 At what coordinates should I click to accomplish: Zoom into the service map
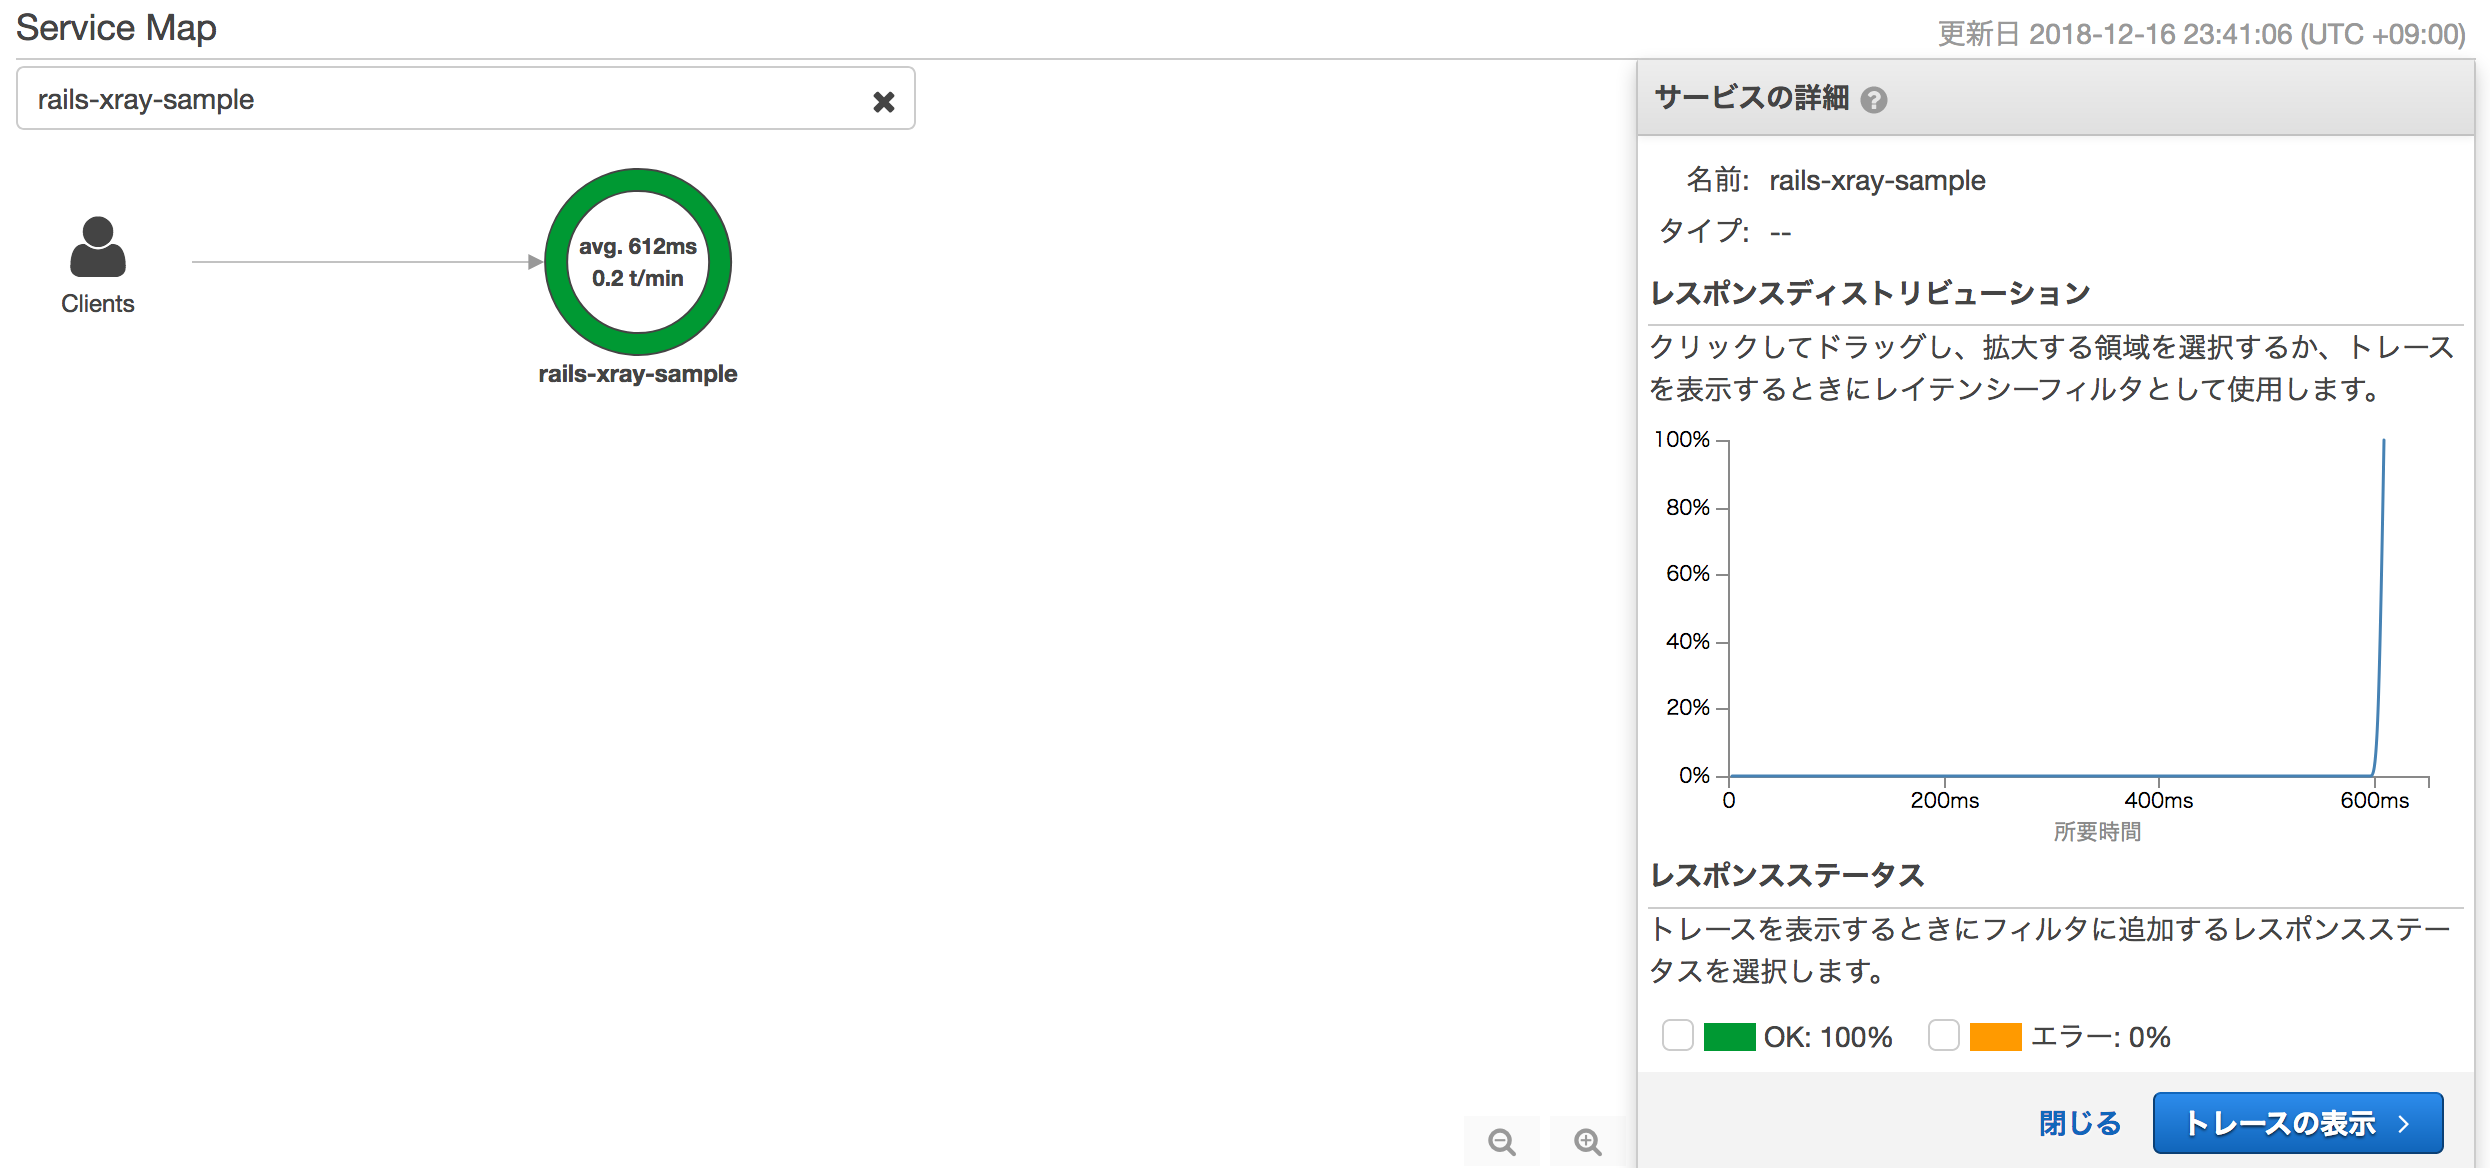pos(1586,1141)
